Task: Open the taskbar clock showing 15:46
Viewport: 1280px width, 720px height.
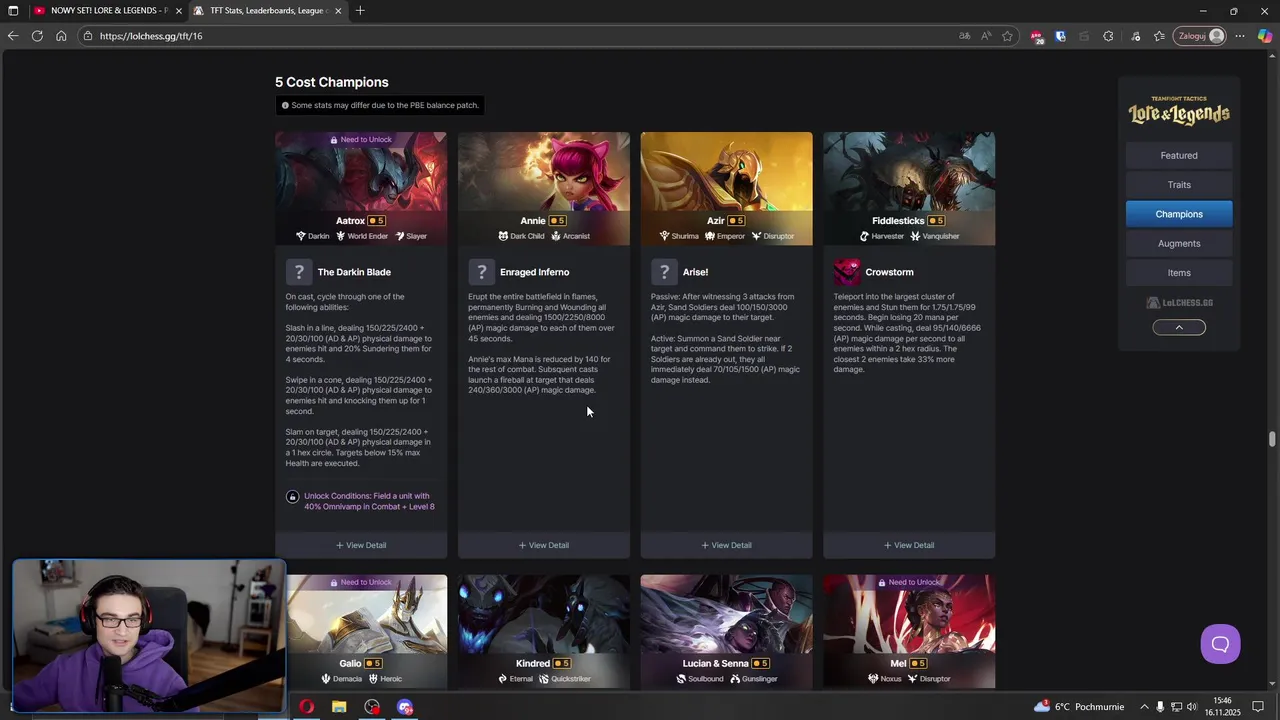Action: coord(1225,707)
